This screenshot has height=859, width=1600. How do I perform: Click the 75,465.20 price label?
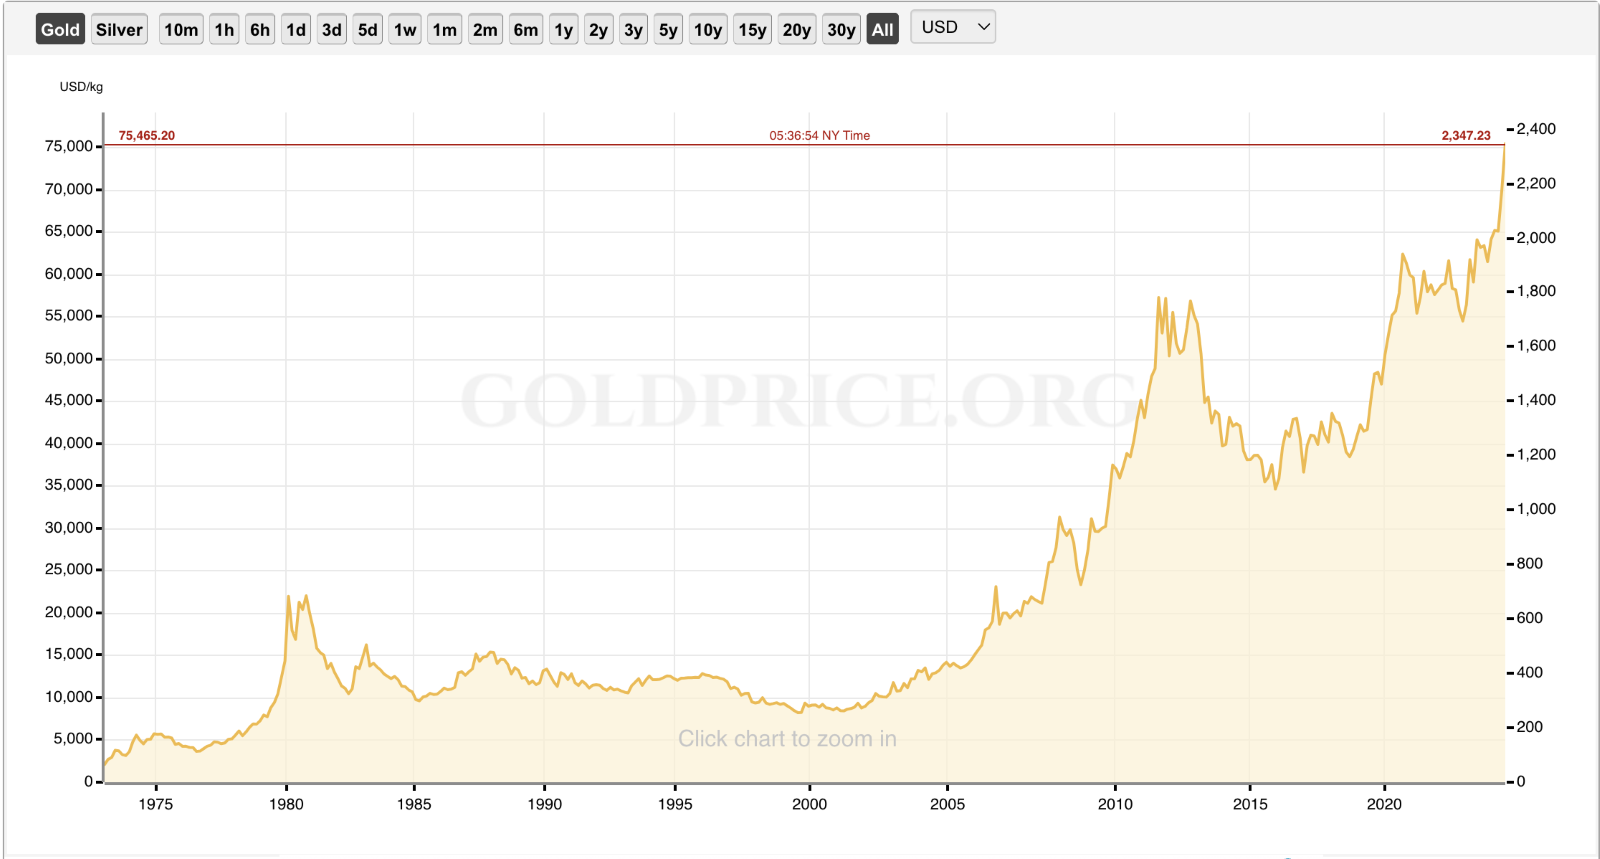click(147, 135)
